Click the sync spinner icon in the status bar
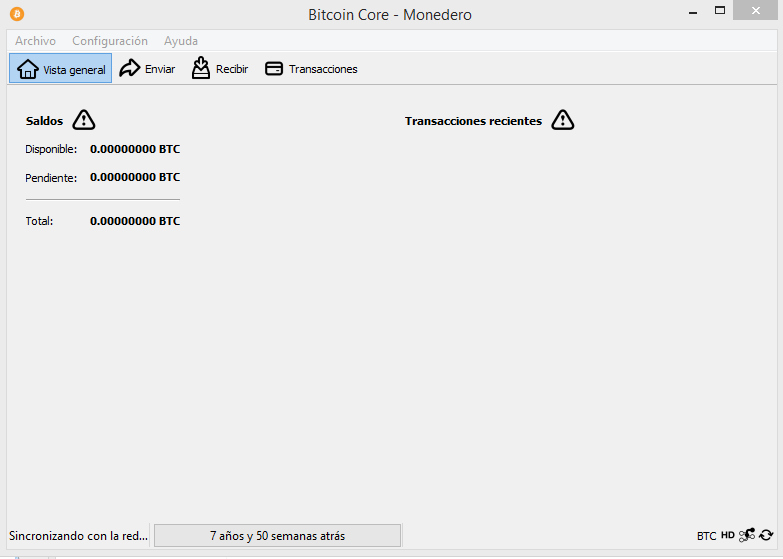 766,536
